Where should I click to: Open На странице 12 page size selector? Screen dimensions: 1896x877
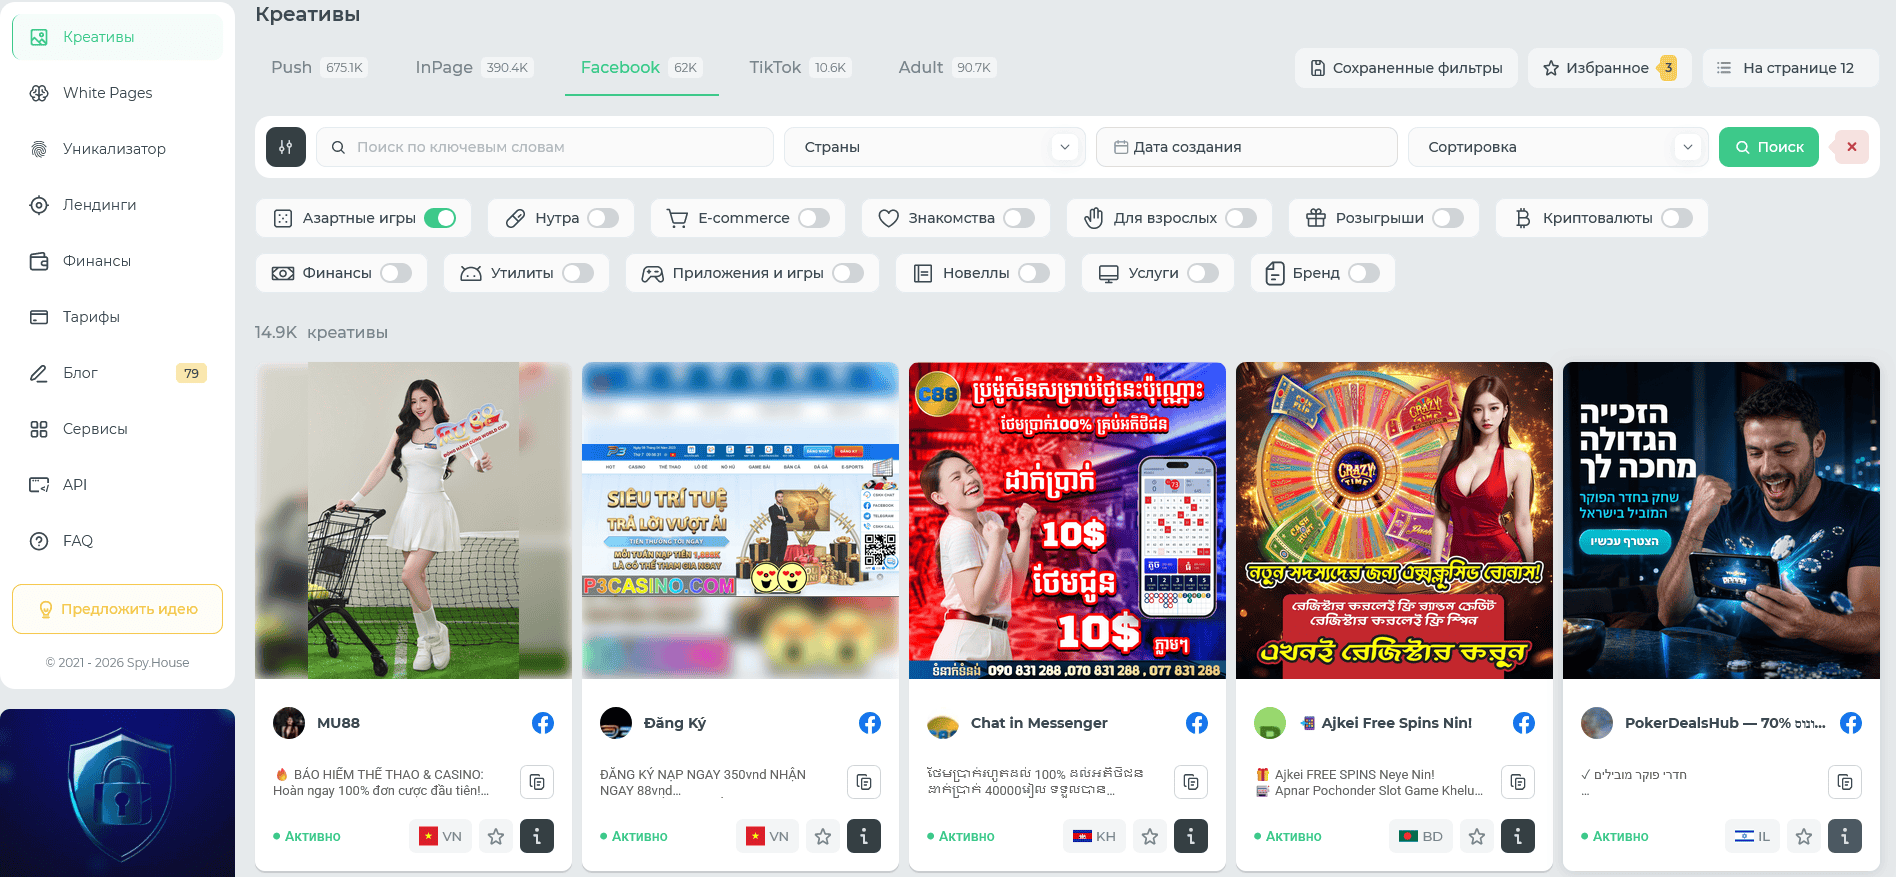click(x=1790, y=68)
